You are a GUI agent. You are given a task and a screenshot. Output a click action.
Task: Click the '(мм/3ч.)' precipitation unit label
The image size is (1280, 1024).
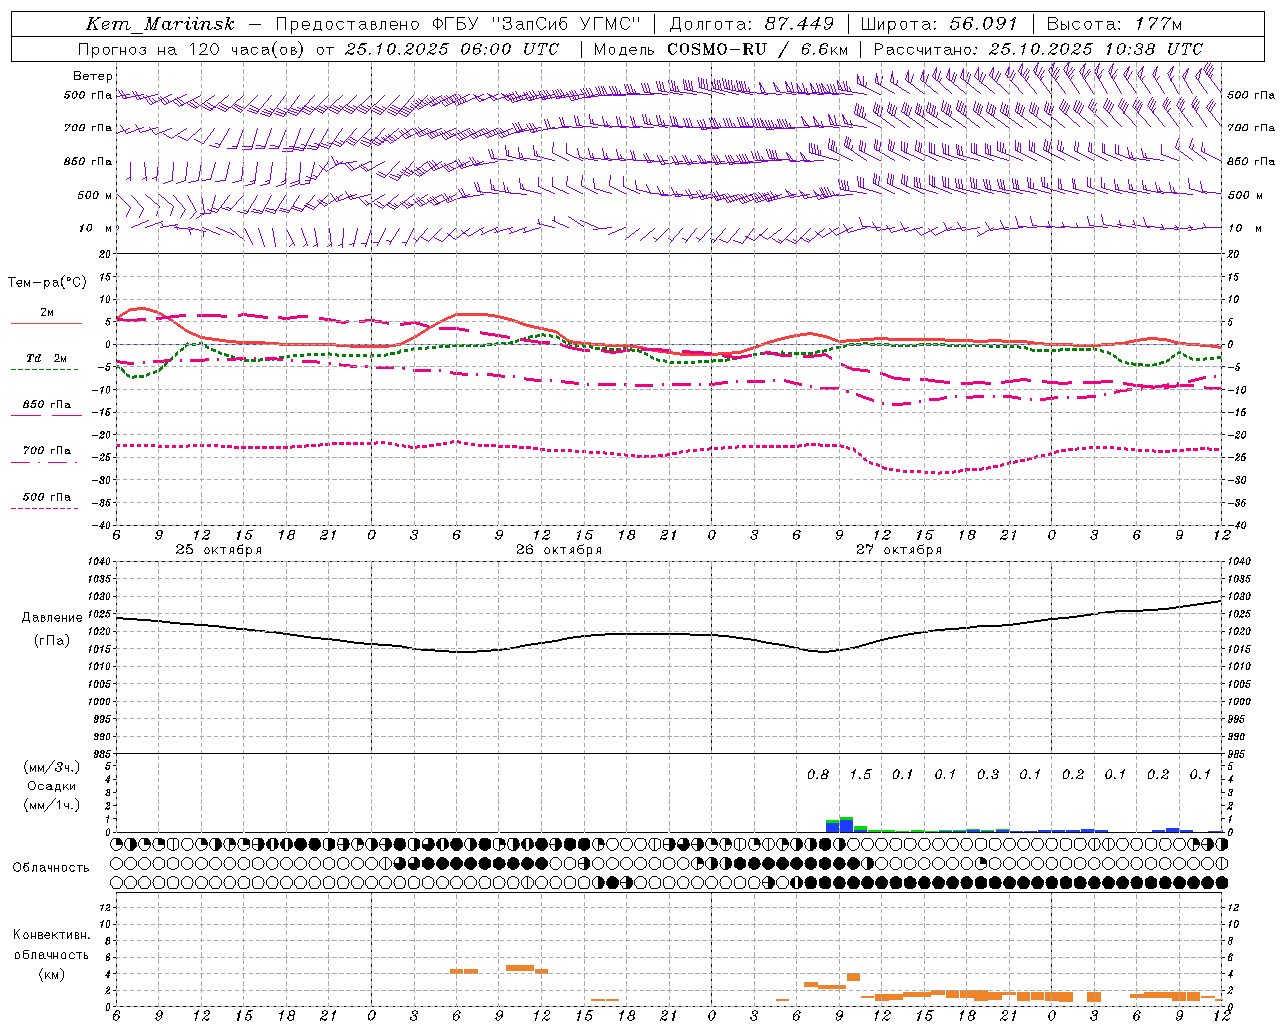coord(52,767)
